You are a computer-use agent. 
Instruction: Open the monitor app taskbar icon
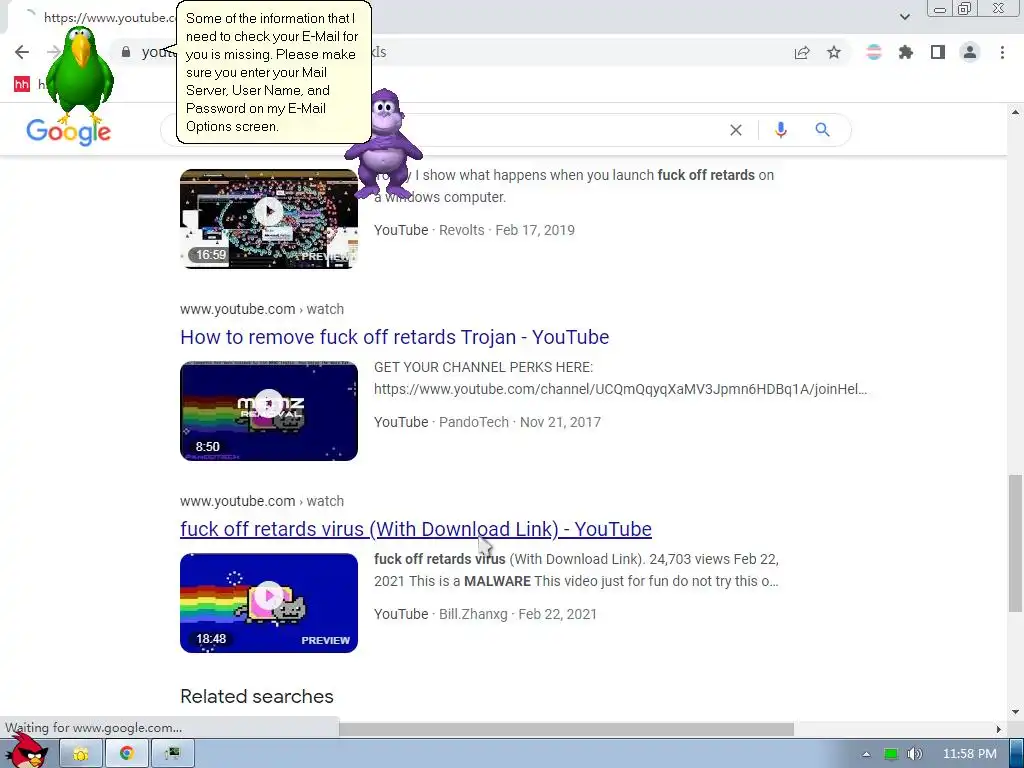point(172,754)
